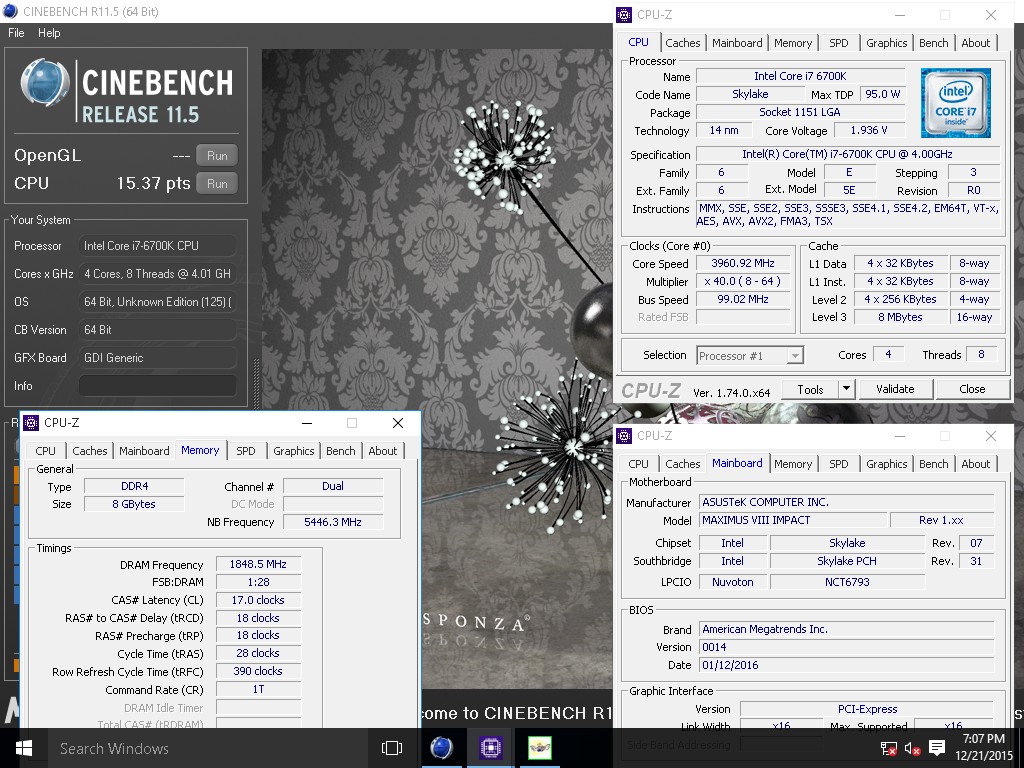Click the Close button in CPU-Z
This screenshot has width=1024, height=768.
972,389
